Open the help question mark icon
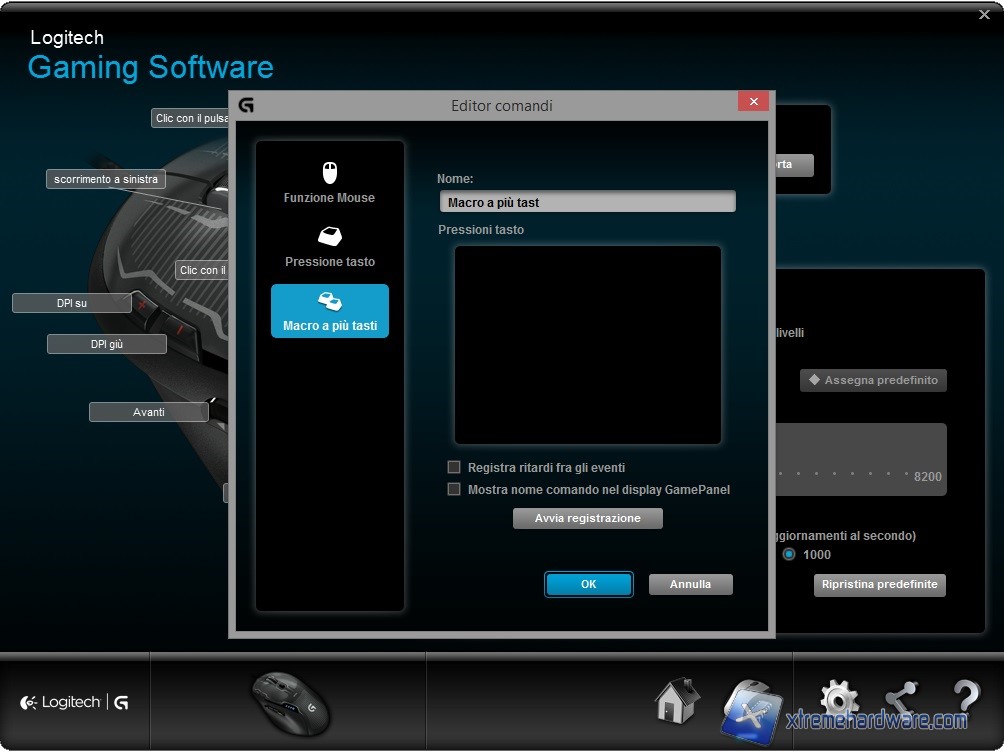The height and width of the screenshot is (753, 1004). pyautogui.click(x=965, y=701)
